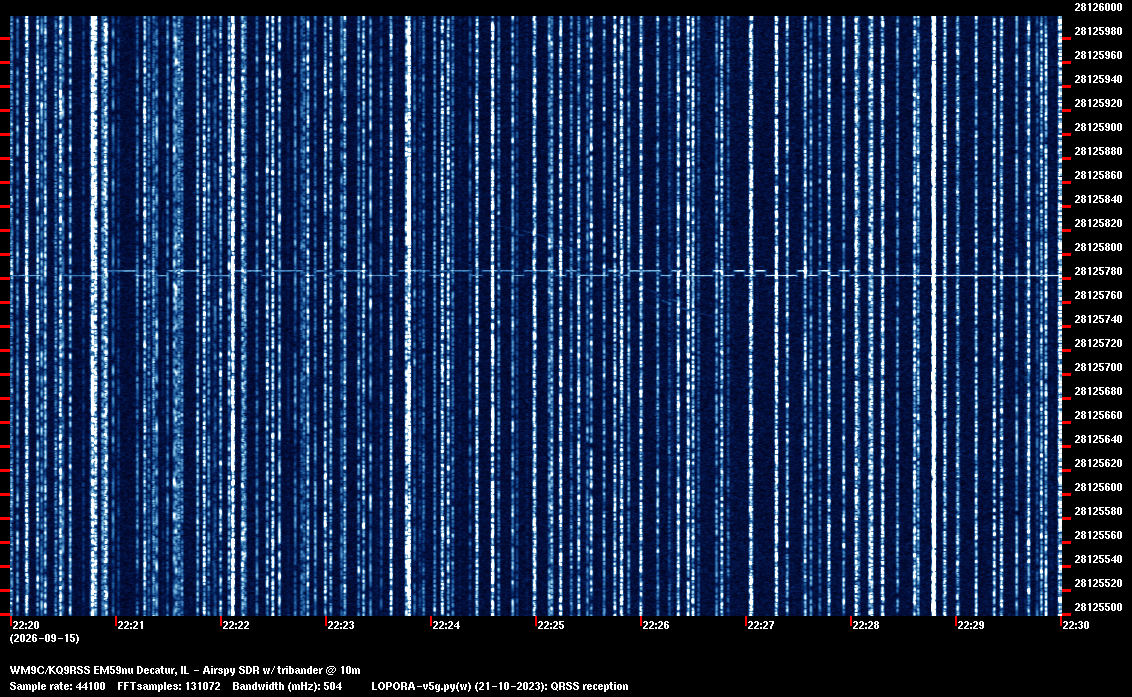Screen dimensions: 1132x697
Task: Select the 28125600 frequency label
Action: (x=1098, y=488)
